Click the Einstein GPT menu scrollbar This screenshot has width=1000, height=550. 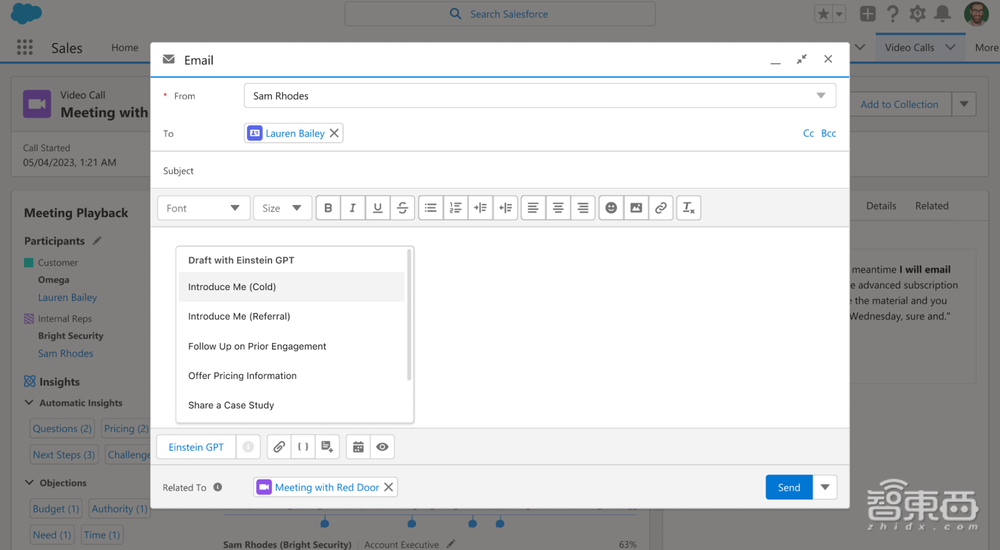(x=409, y=315)
